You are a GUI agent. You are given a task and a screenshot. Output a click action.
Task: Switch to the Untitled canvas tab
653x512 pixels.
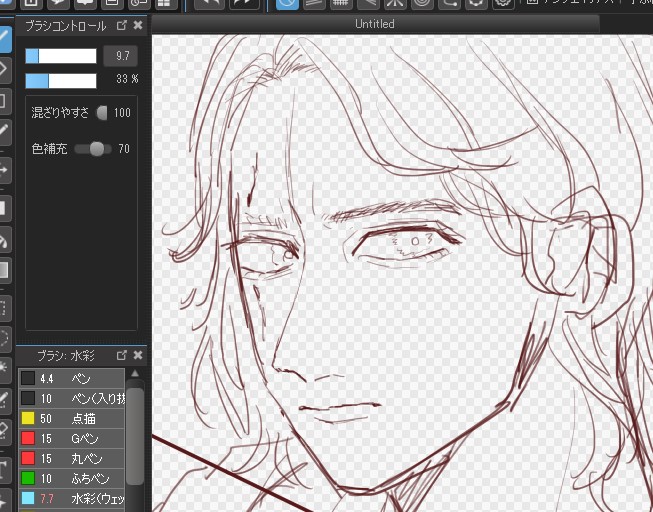coord(375,24)
